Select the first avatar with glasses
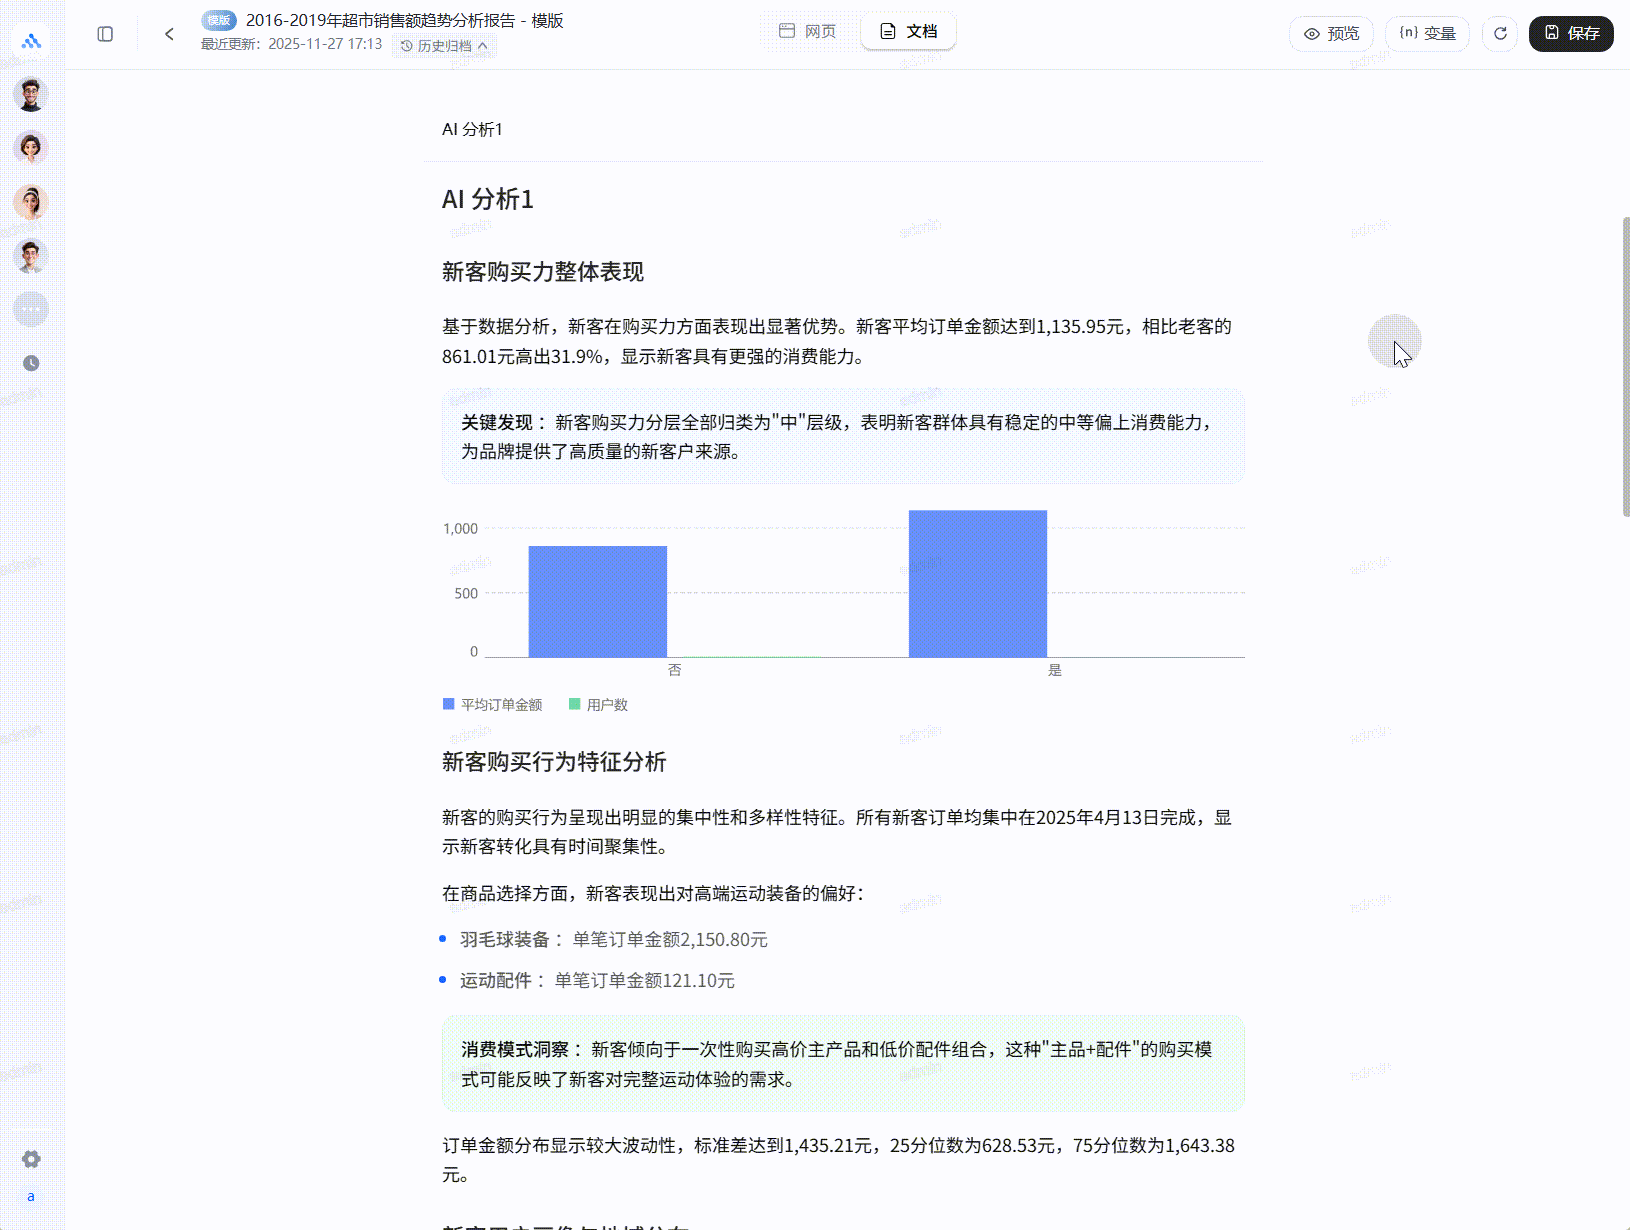The height and width of the screenshot is (1230, 1630). pos(31,95)
